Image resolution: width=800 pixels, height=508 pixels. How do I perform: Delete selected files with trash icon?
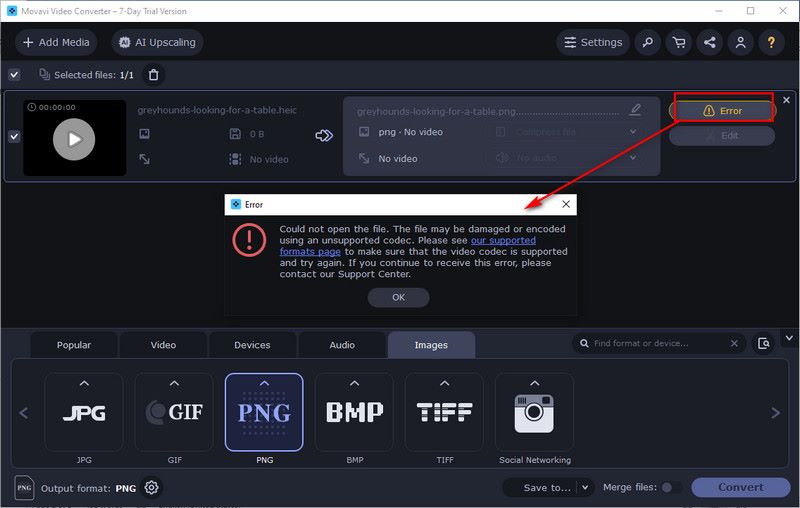click(153, 75)
